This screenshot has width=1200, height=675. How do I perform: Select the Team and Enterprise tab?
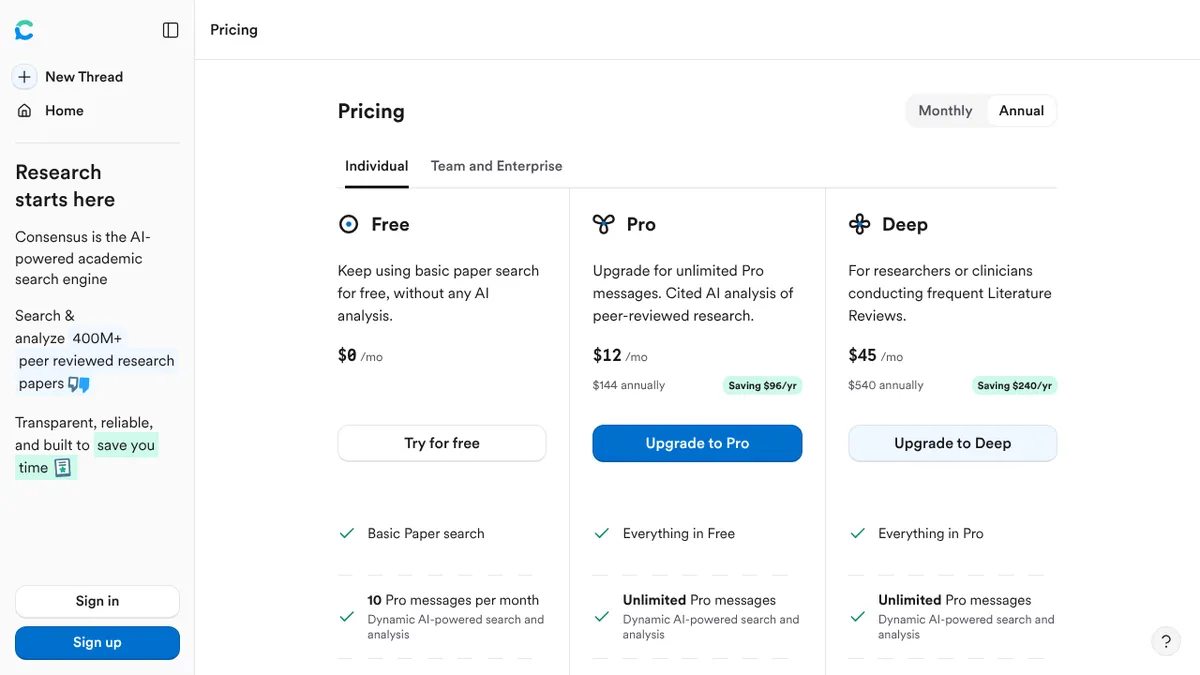point(497,166)
